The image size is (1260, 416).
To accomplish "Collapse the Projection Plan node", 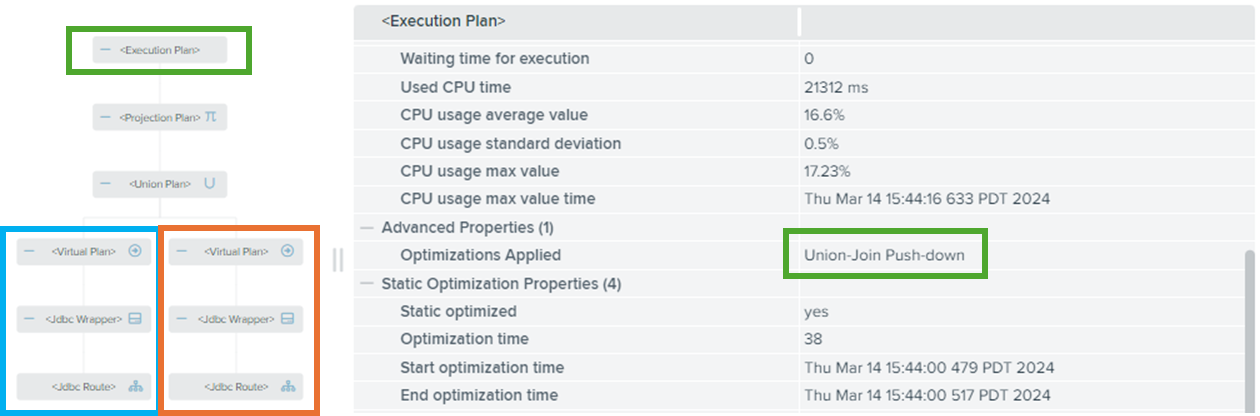I will tap(105, 117).
